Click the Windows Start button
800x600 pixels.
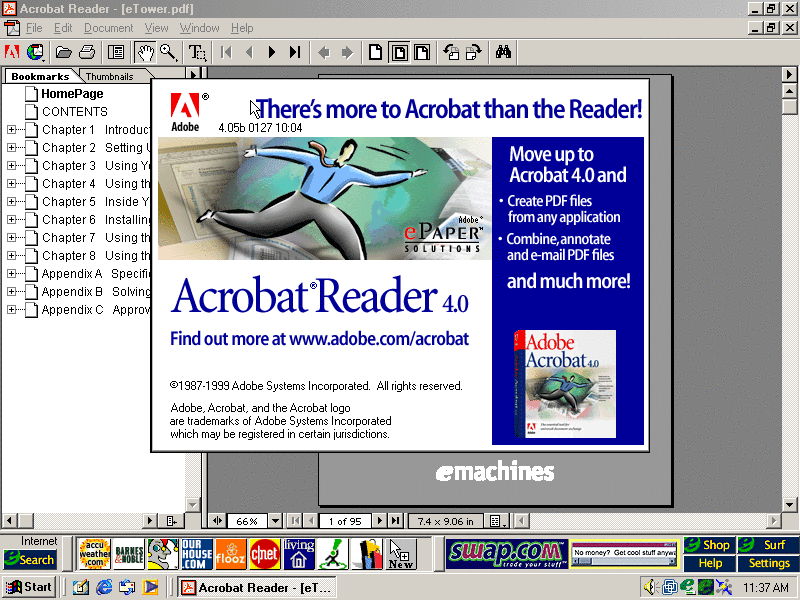tap(29, 587)
